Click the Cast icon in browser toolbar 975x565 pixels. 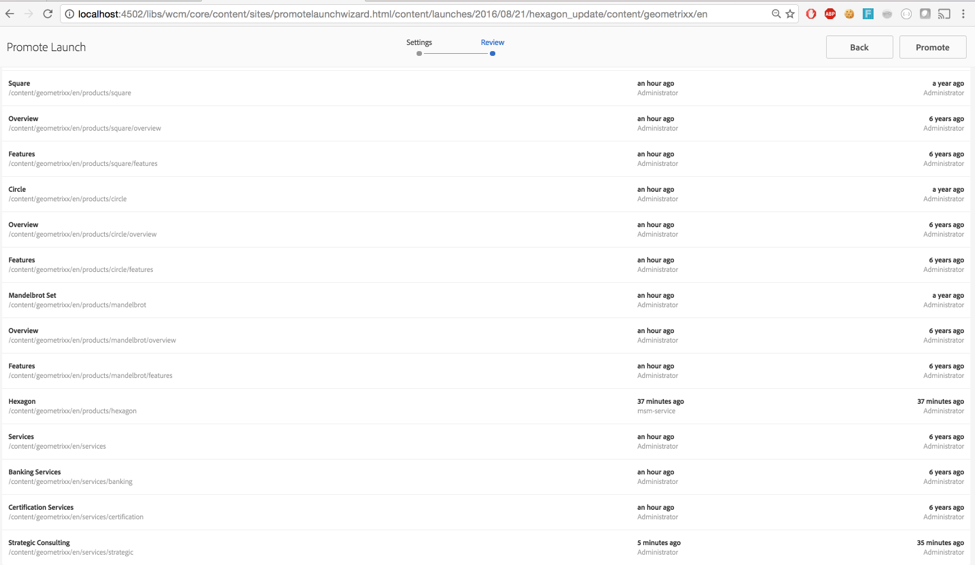[x=944, y=14]
